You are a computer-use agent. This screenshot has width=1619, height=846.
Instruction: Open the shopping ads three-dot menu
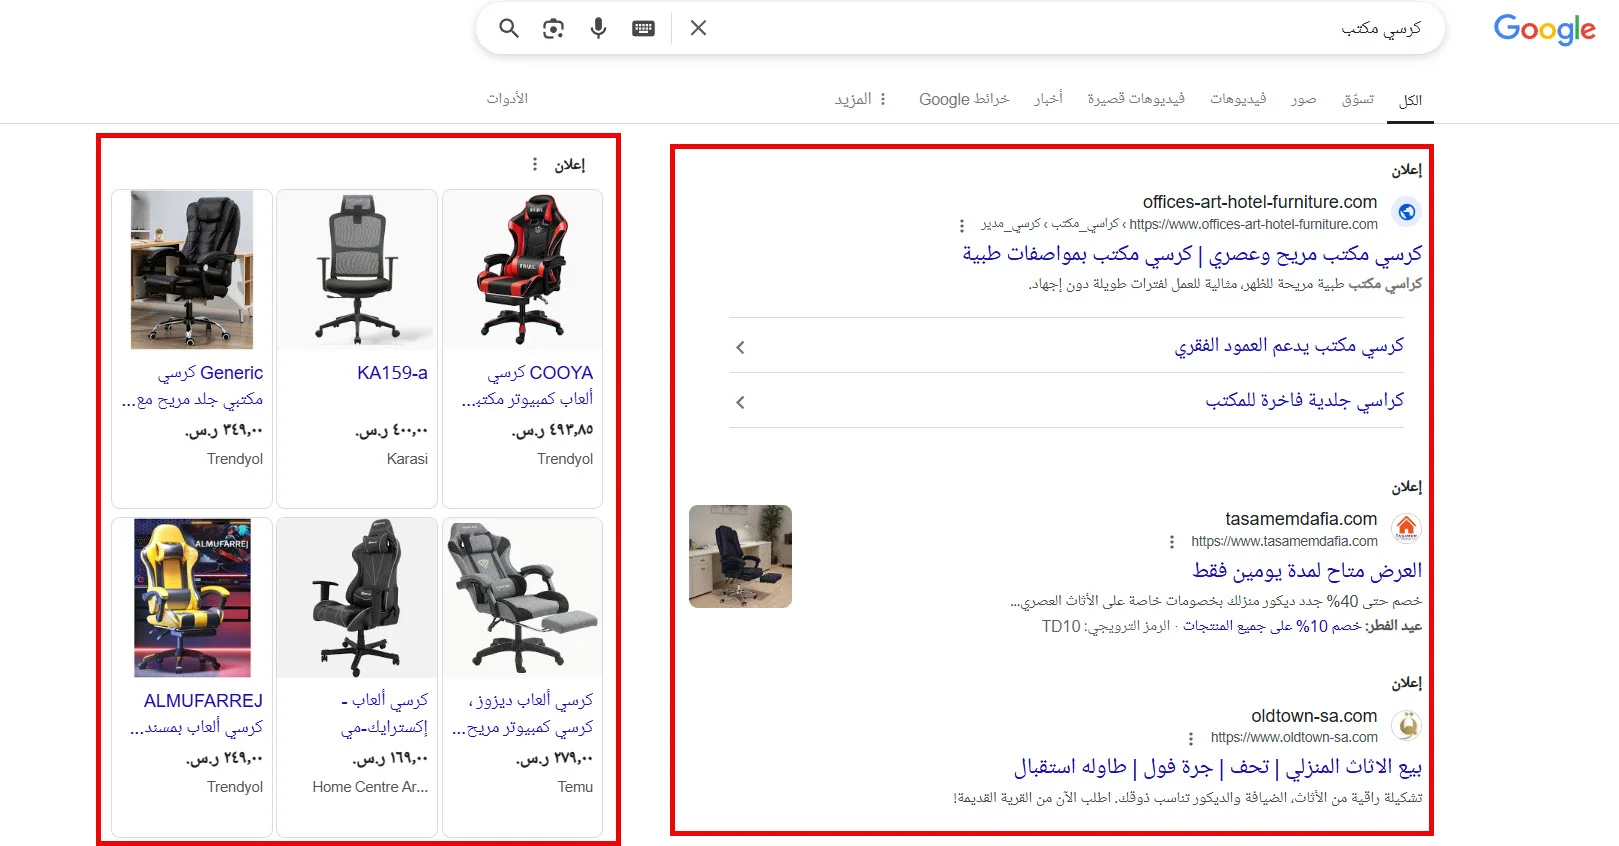click(535, 164)
